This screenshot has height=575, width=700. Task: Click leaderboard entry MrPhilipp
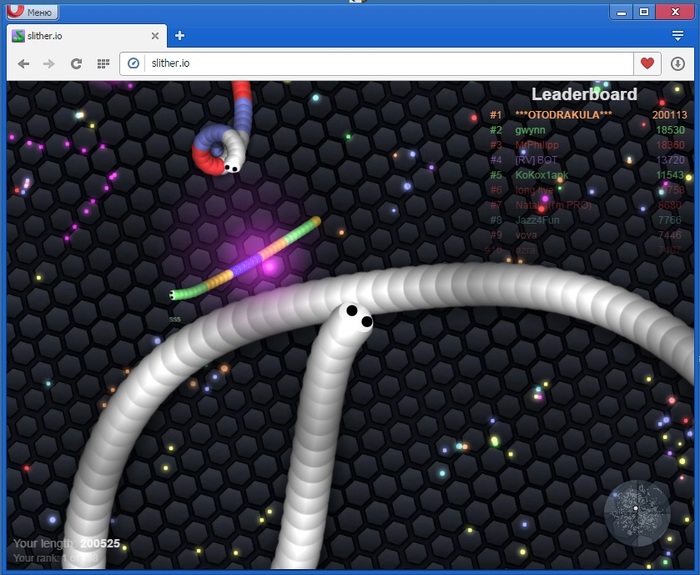537,145
